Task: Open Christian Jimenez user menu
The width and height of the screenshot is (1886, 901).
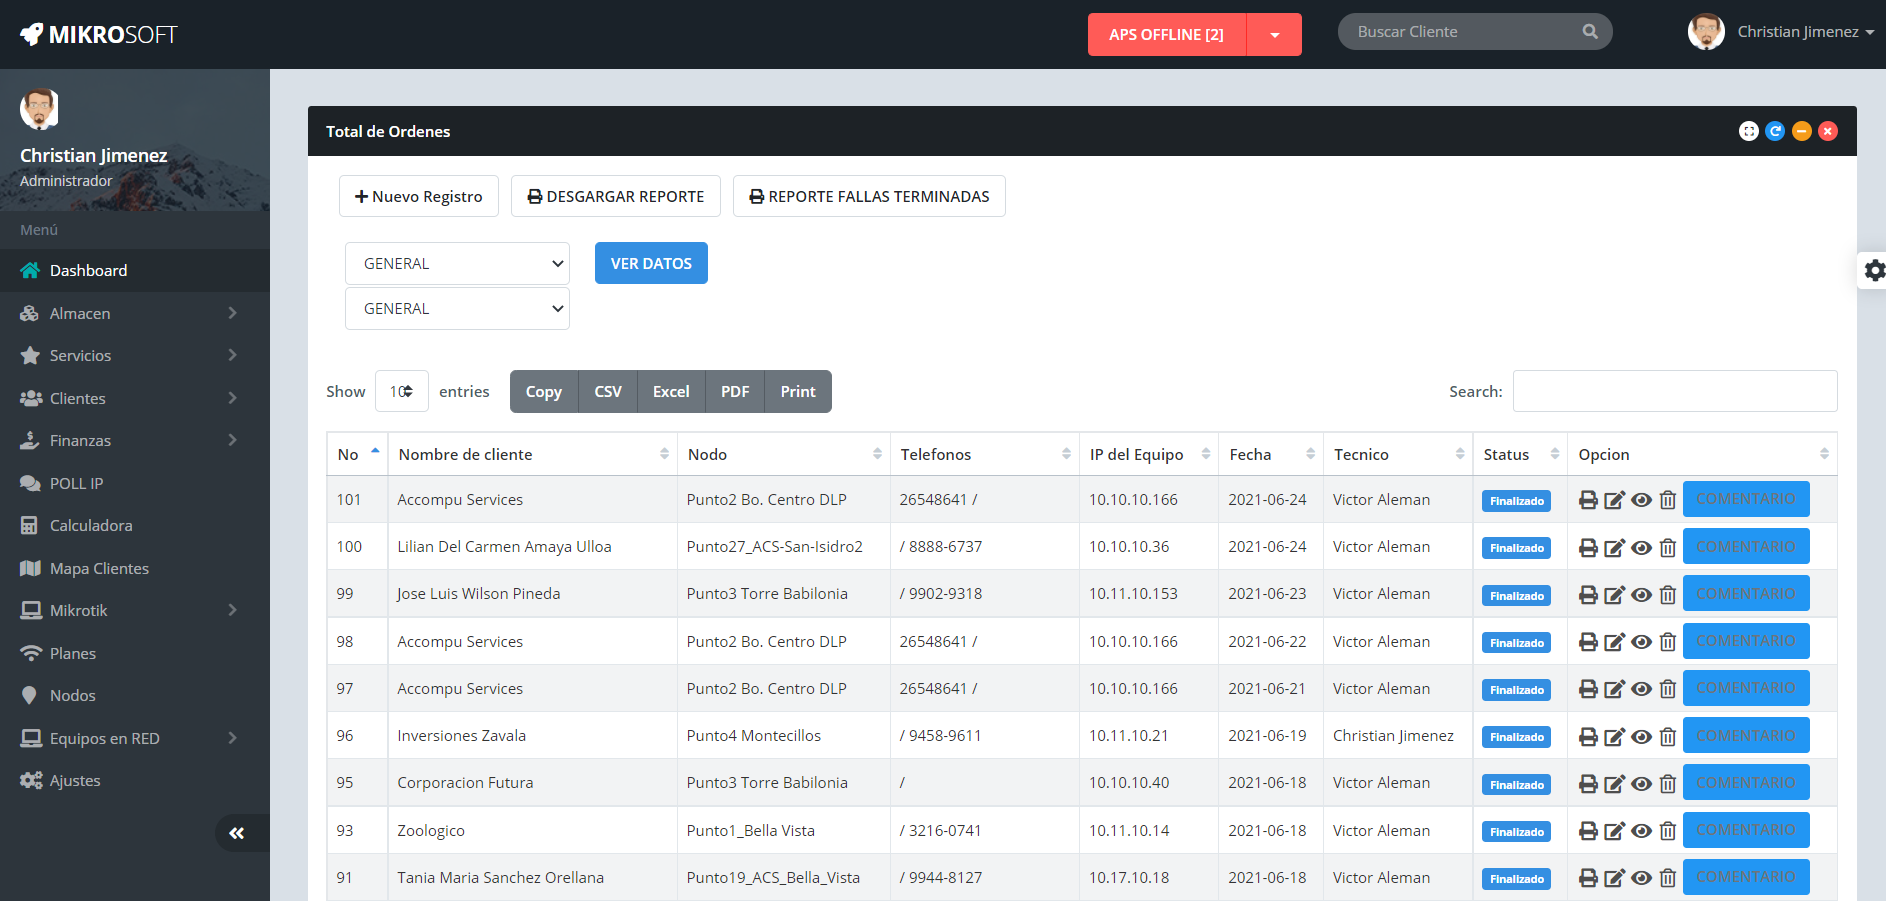Action: point(1805,32)
